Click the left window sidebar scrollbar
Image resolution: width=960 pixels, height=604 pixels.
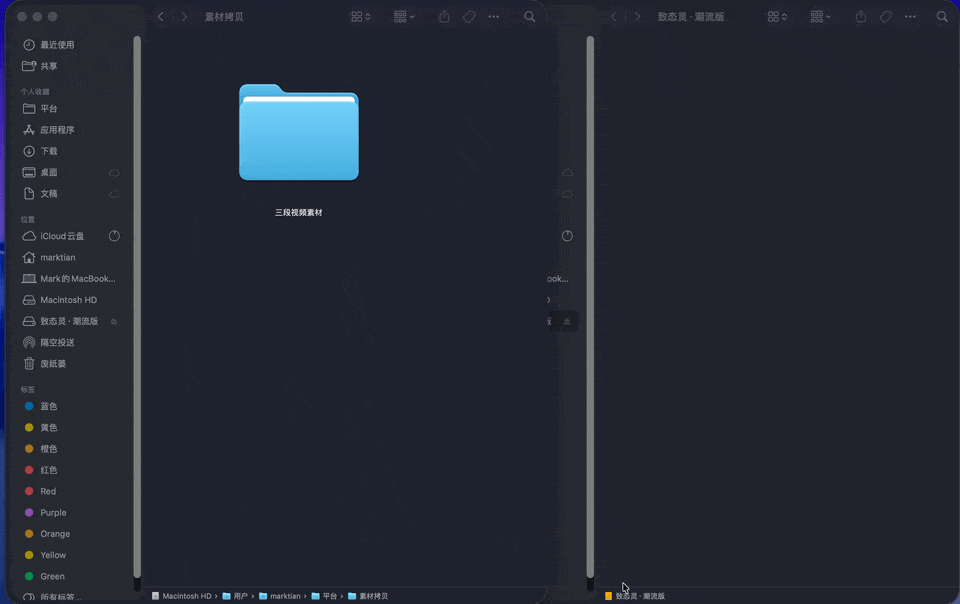pos(137,308)
